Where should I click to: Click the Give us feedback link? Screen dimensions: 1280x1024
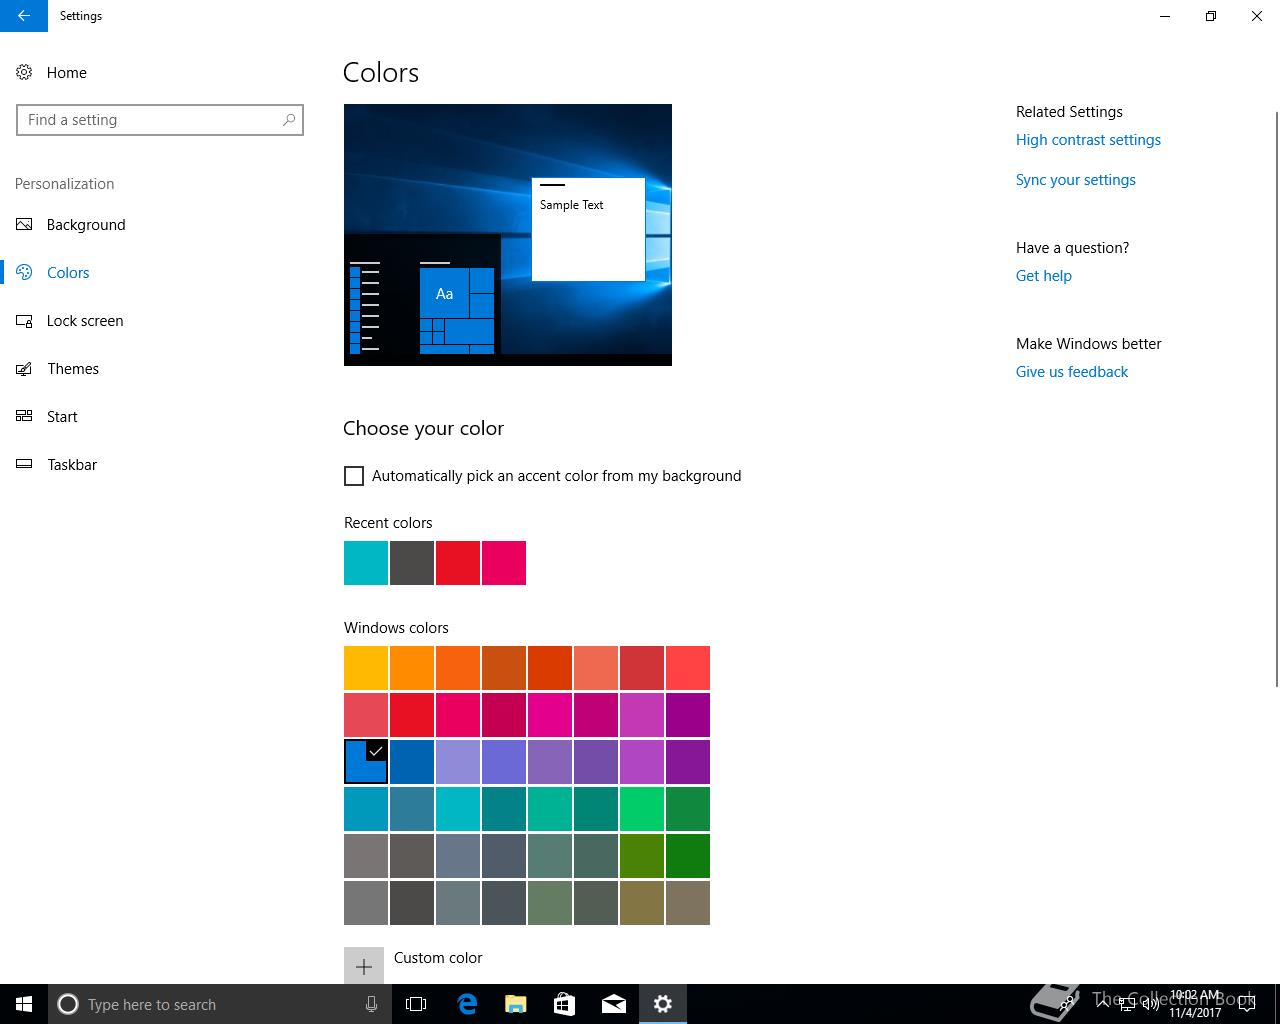1071,372
